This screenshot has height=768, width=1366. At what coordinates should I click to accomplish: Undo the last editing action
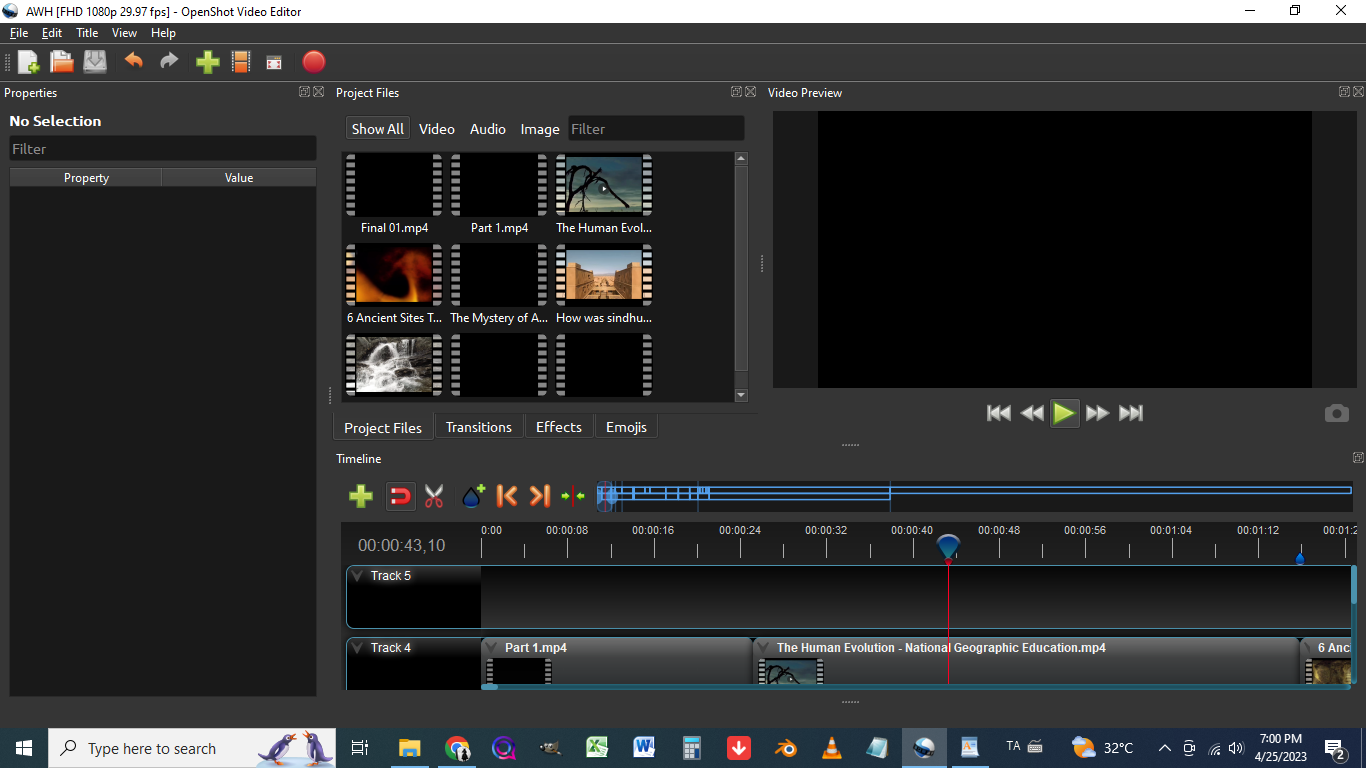pos(133,61)
